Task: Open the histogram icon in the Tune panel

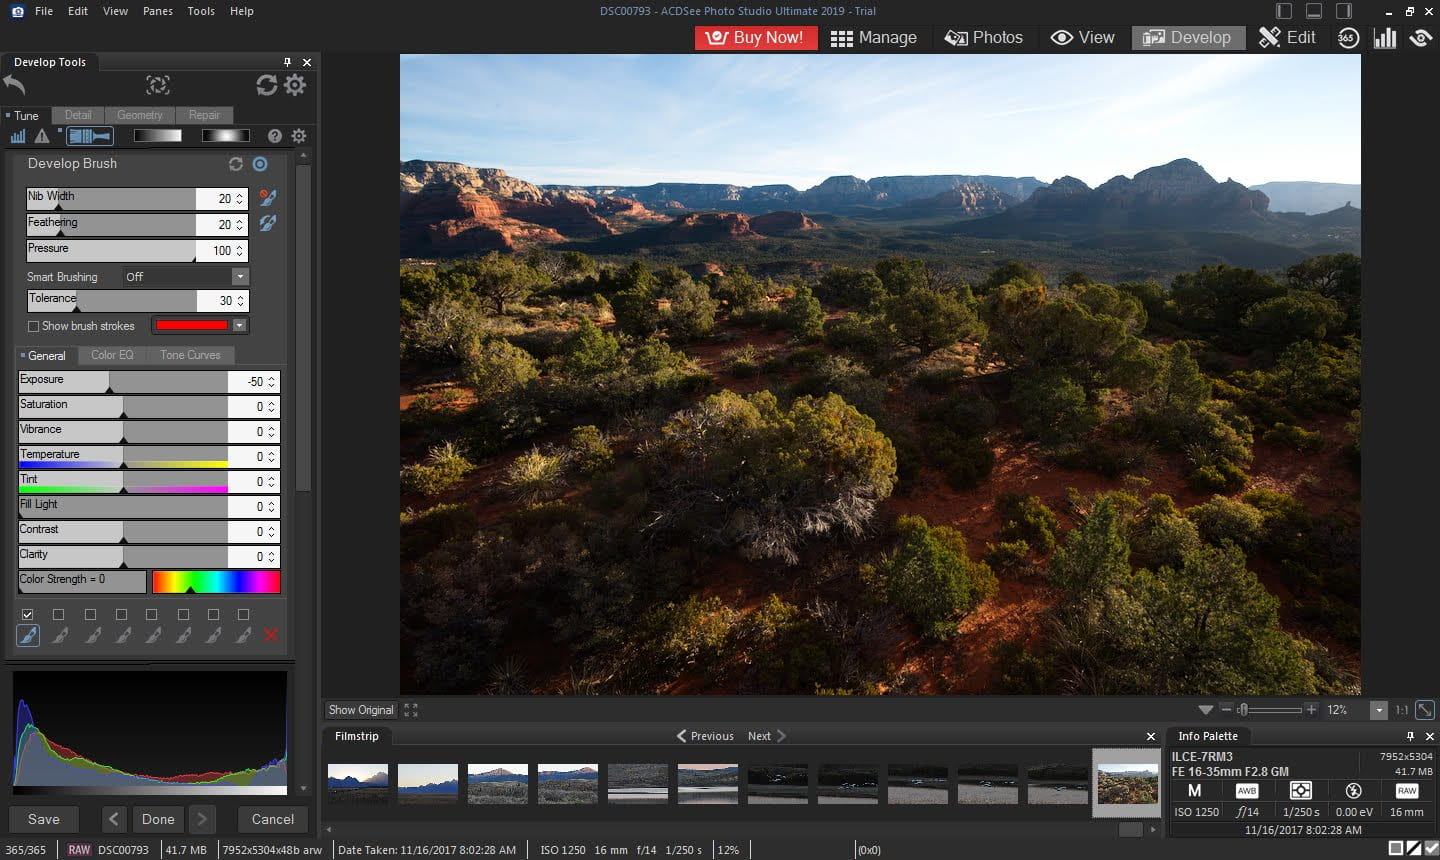Action: click(x=17, y=136)
